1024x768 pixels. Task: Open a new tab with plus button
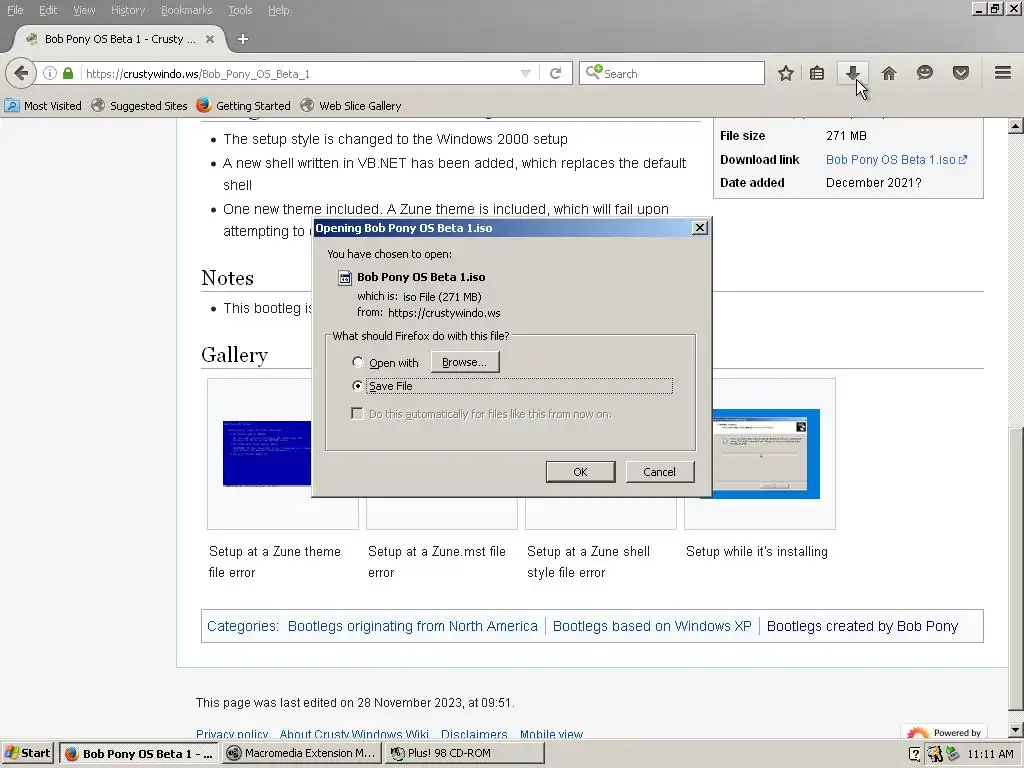pos(243,39)
